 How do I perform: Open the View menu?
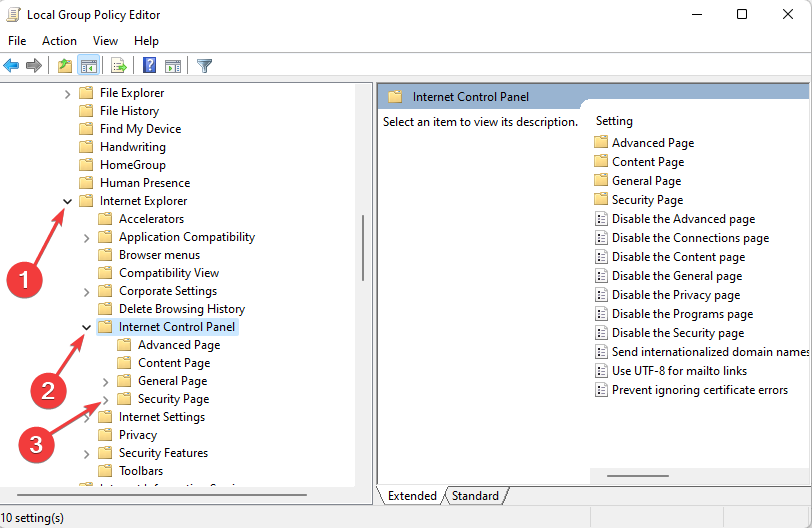(105, 41)
